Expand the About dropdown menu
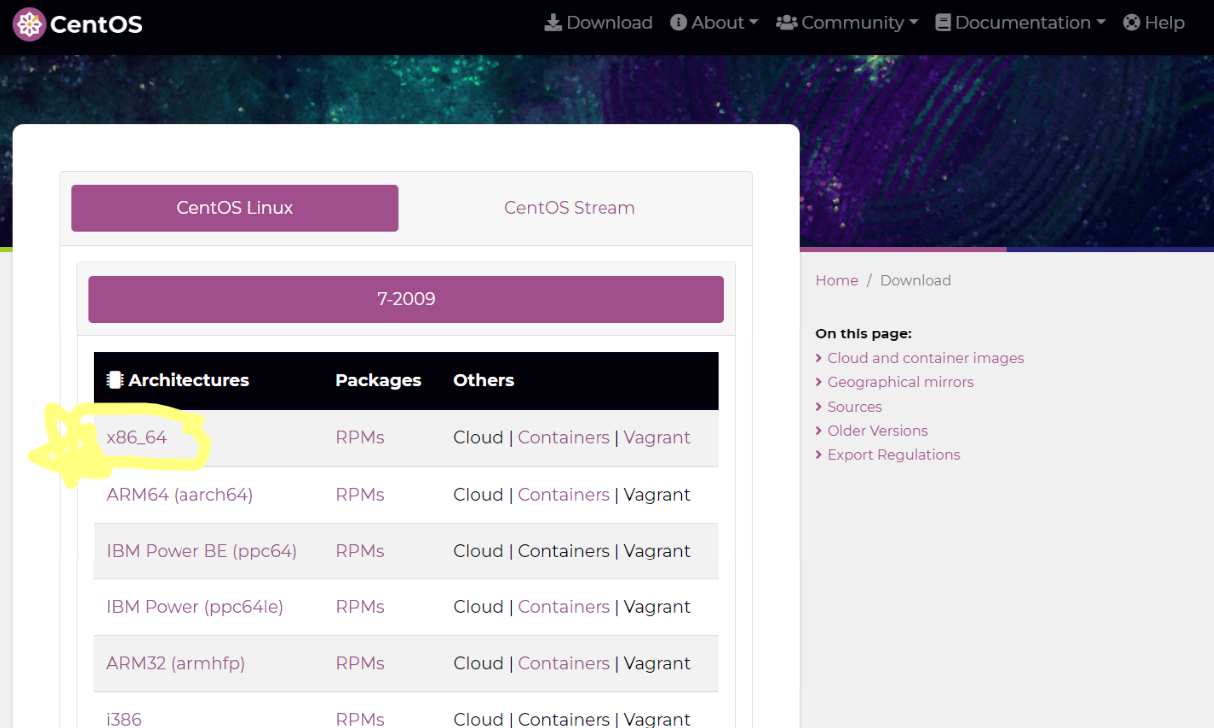Screen dimensions: 1214x728 point(714,22)
